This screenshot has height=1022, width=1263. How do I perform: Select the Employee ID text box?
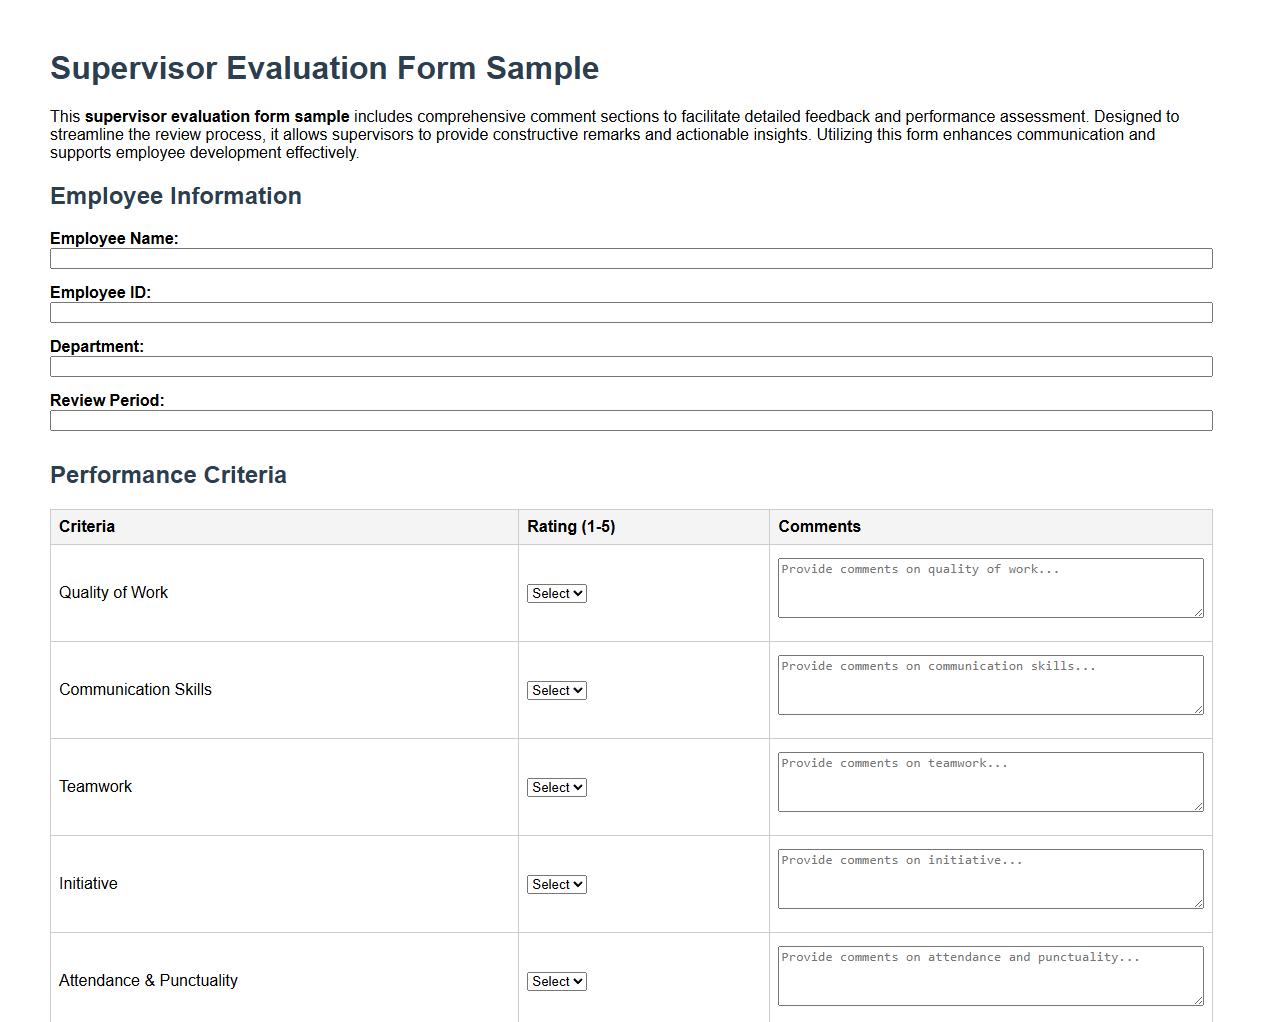pos(630,312)
